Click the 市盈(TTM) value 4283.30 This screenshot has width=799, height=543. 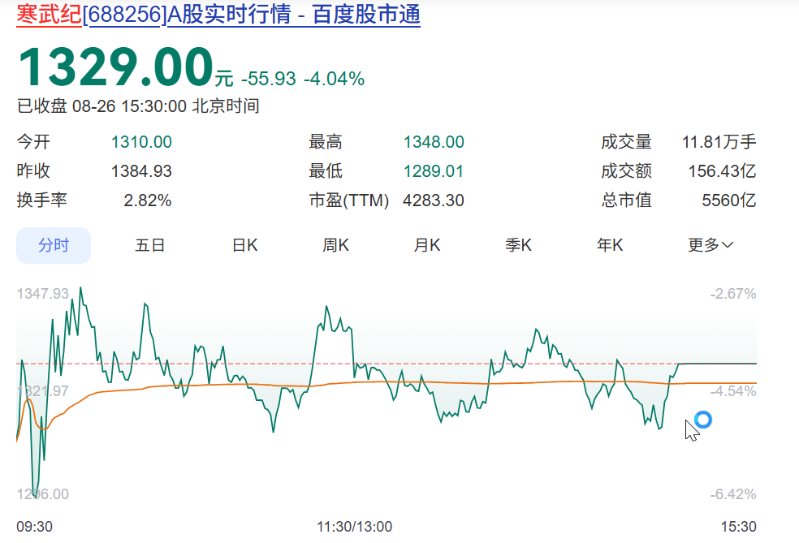coord(433,201)
